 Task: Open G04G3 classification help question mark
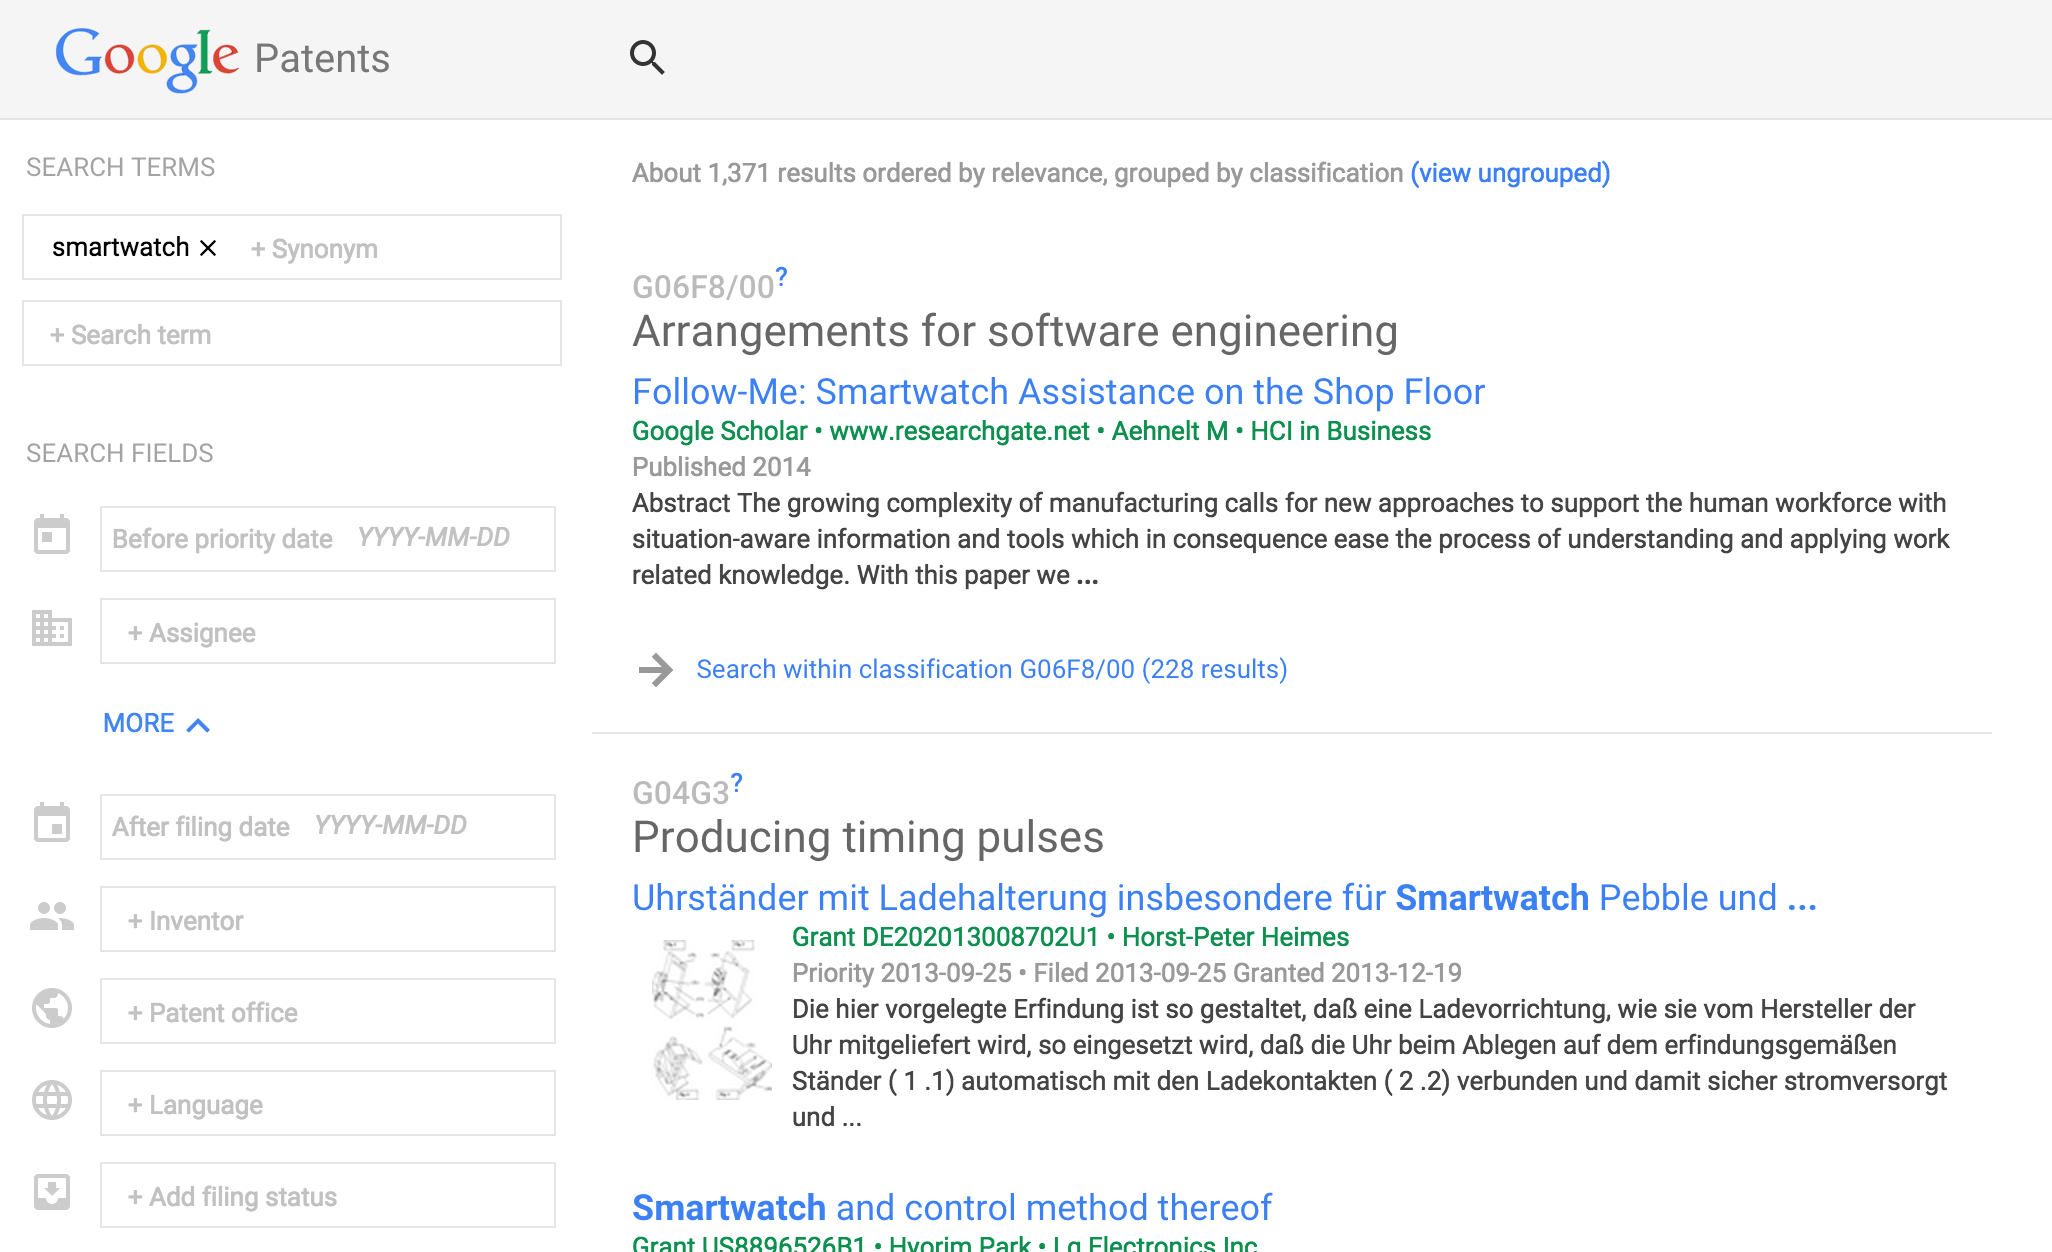(737, 781)
